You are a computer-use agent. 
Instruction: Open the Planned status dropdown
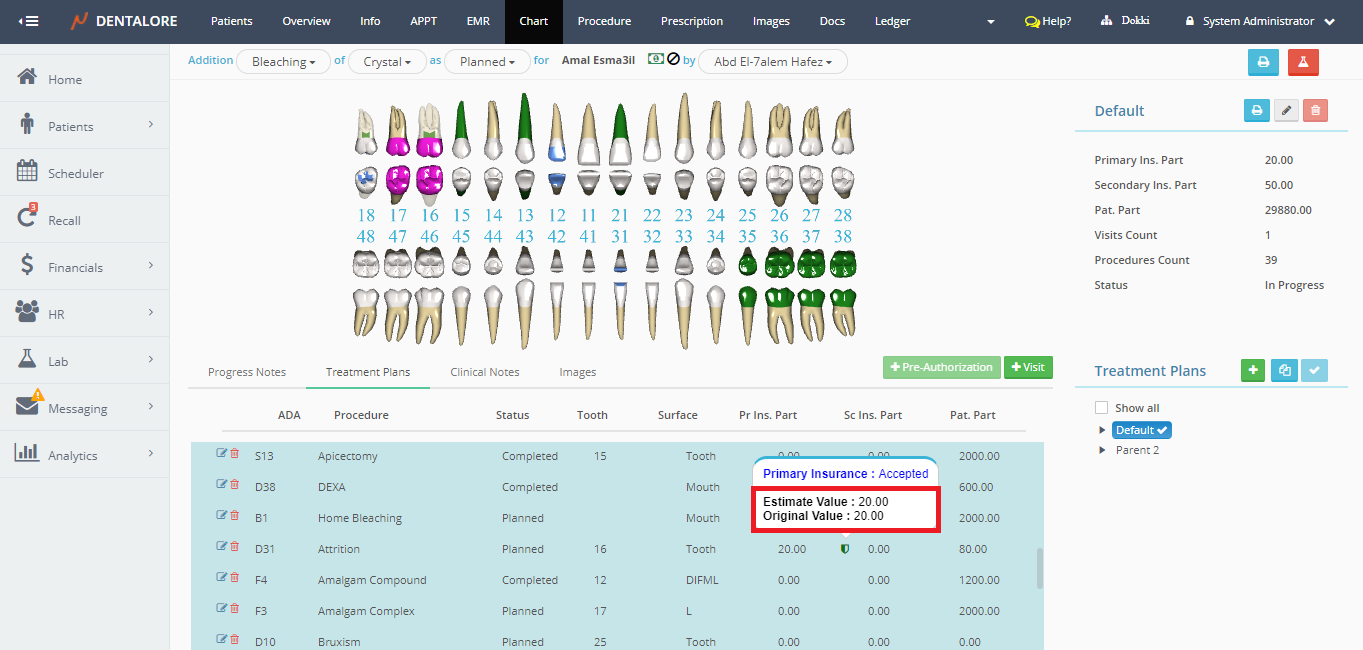[x=487, y=62]
